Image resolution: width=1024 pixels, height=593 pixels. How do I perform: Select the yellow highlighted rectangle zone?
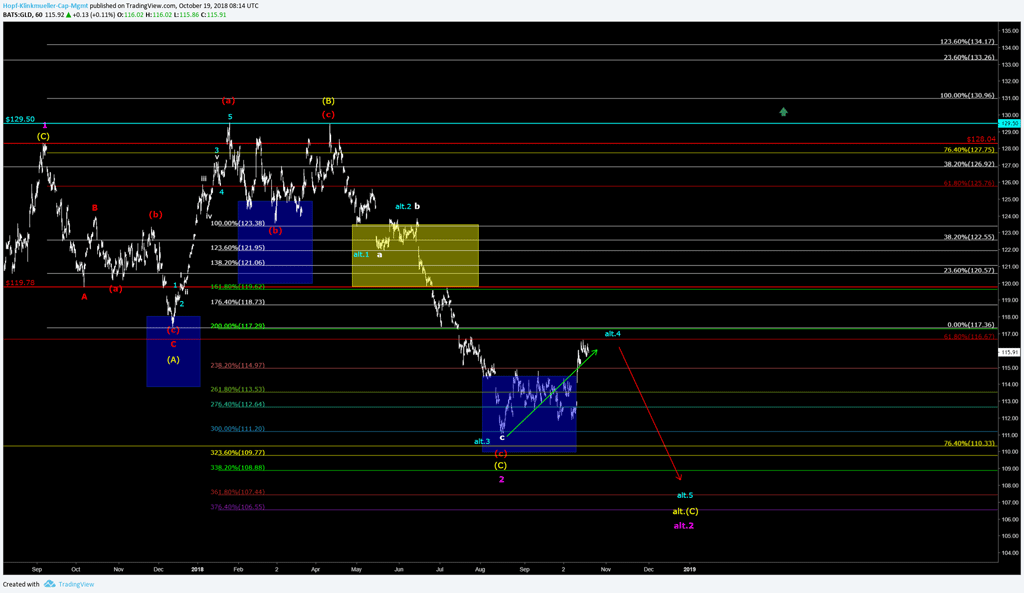415,256
